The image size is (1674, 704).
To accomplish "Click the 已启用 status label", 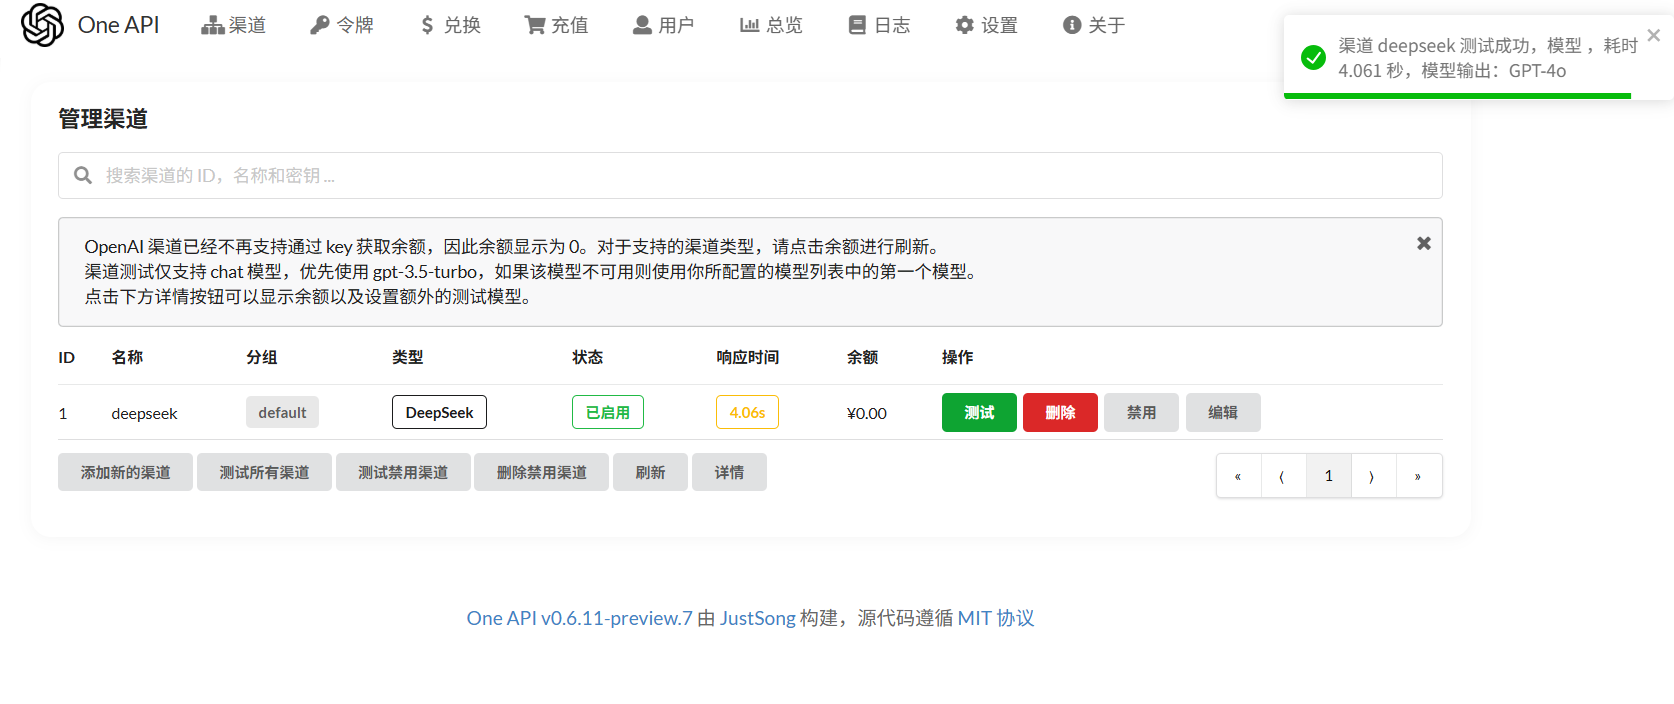I will coord(608,412).
